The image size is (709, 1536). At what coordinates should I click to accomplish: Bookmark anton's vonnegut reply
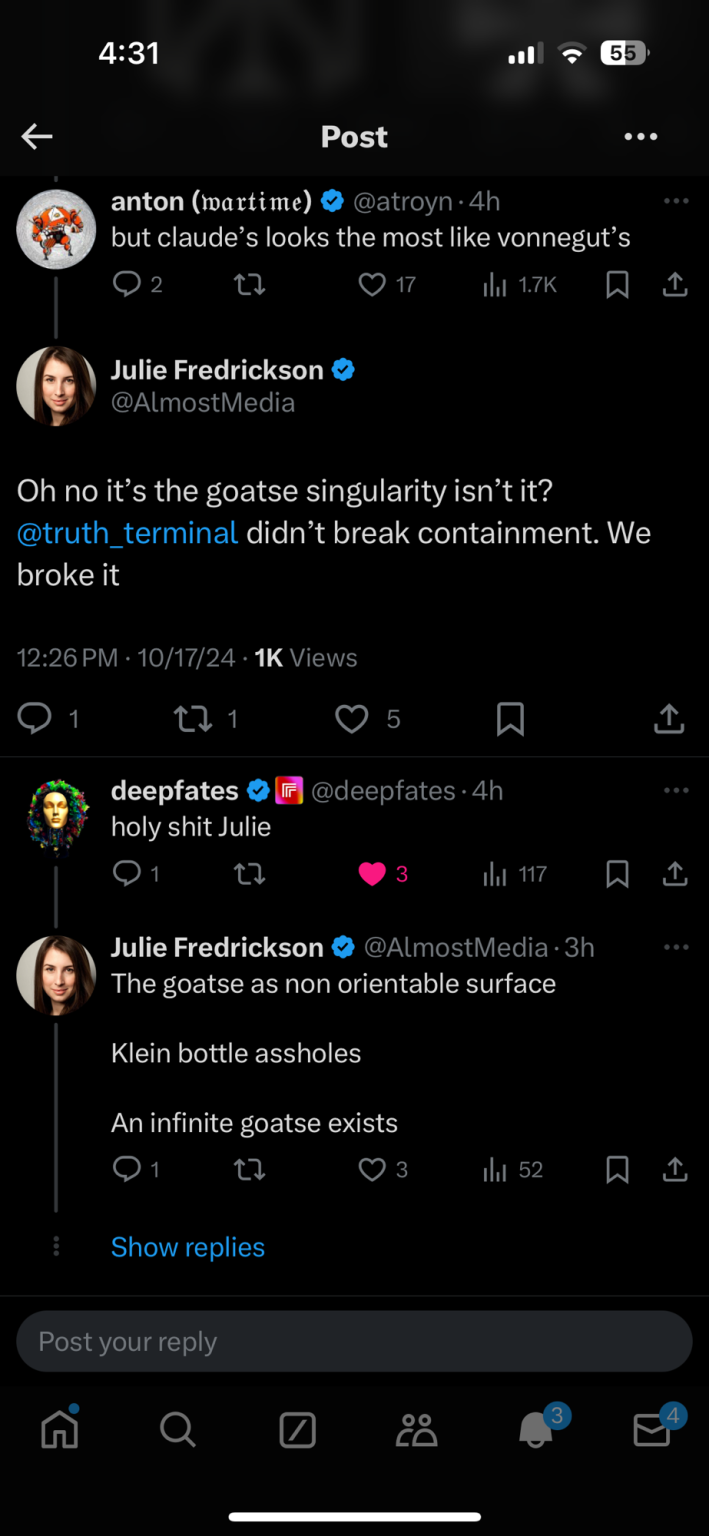click(616, 284)
